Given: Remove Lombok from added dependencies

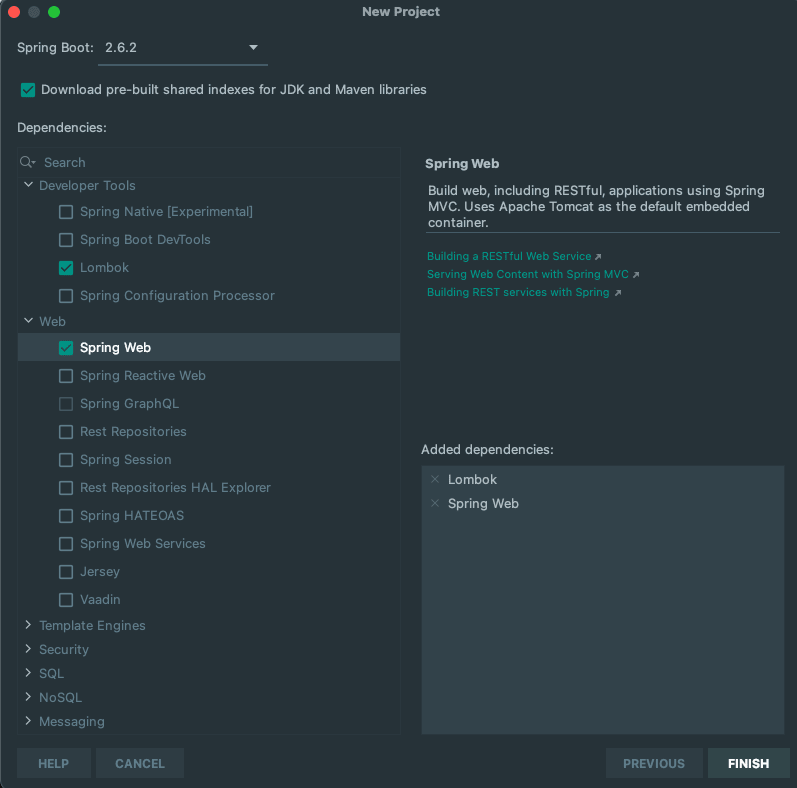Looking at the screenshot, I should 435,479.
